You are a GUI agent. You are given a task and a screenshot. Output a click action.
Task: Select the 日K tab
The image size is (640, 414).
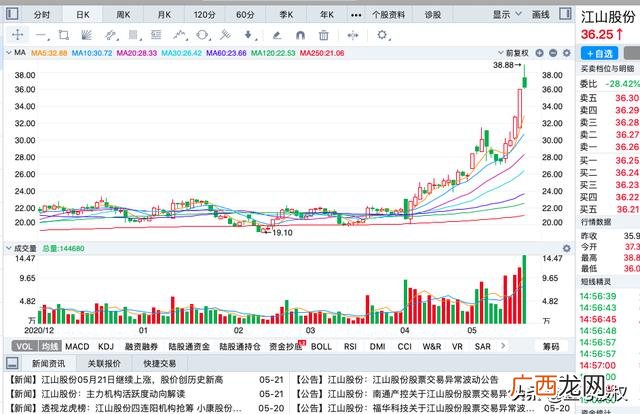(x=83, y=15)
